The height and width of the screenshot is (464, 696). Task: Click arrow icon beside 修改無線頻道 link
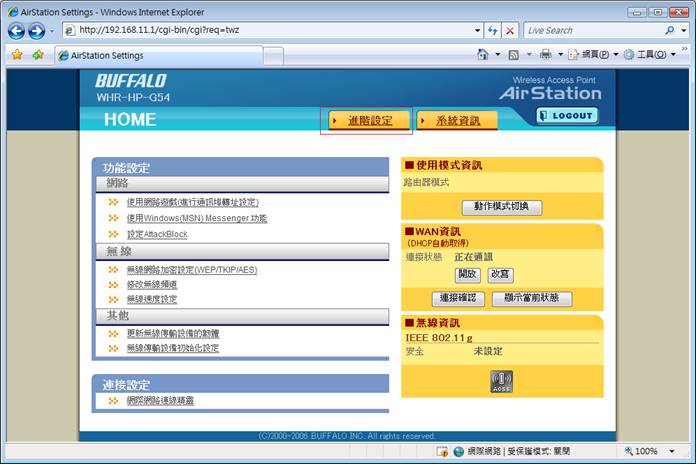click(114, 285)
